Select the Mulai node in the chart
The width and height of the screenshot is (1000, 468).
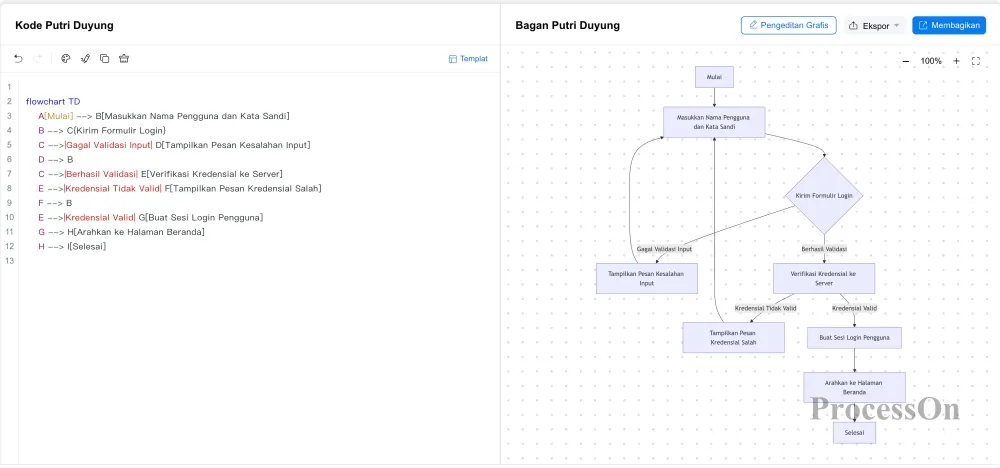tap(714, 77)
